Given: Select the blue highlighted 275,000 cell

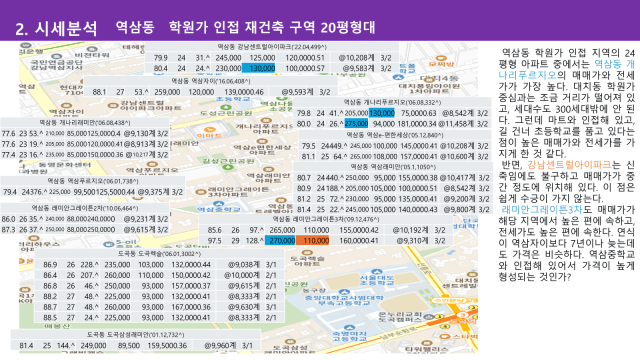Looking at the screenshot, I should point(356,124).
